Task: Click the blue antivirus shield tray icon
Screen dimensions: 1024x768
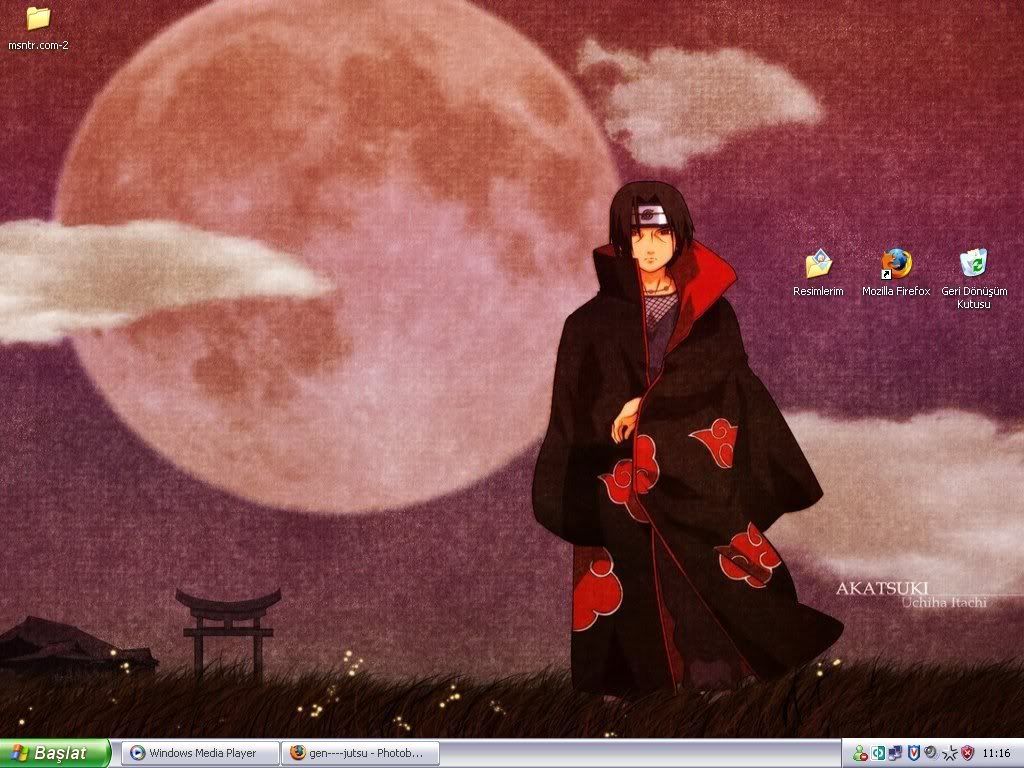Action: coord(914,753)
